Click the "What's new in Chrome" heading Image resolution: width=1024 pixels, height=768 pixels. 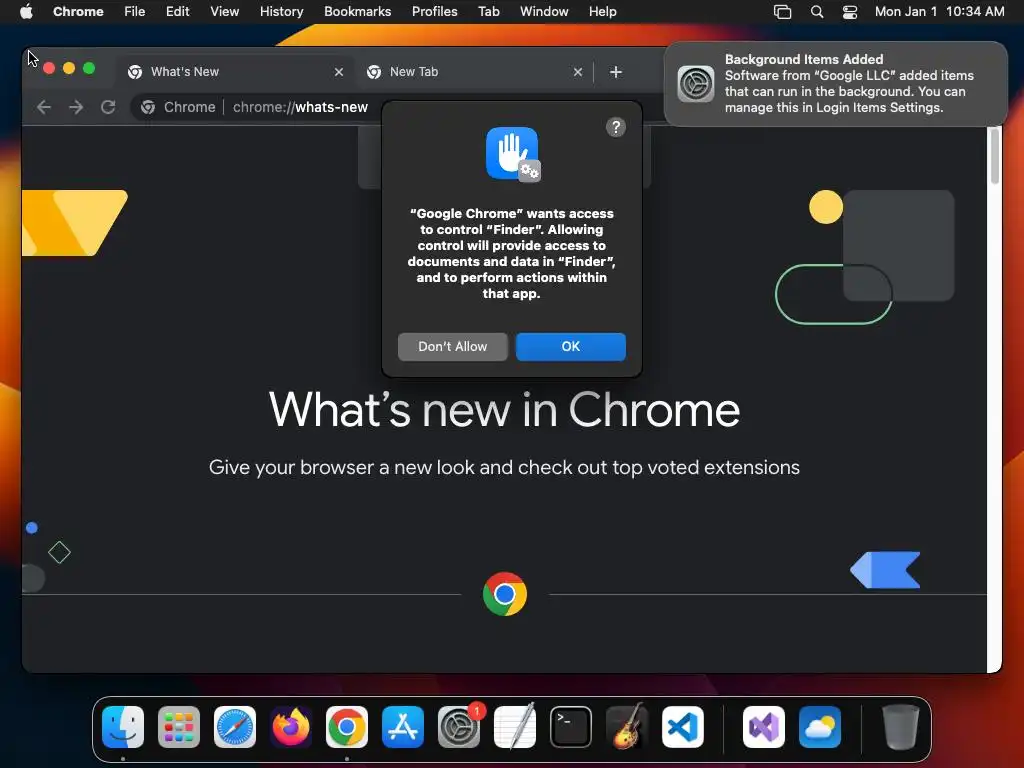point(504,410)
